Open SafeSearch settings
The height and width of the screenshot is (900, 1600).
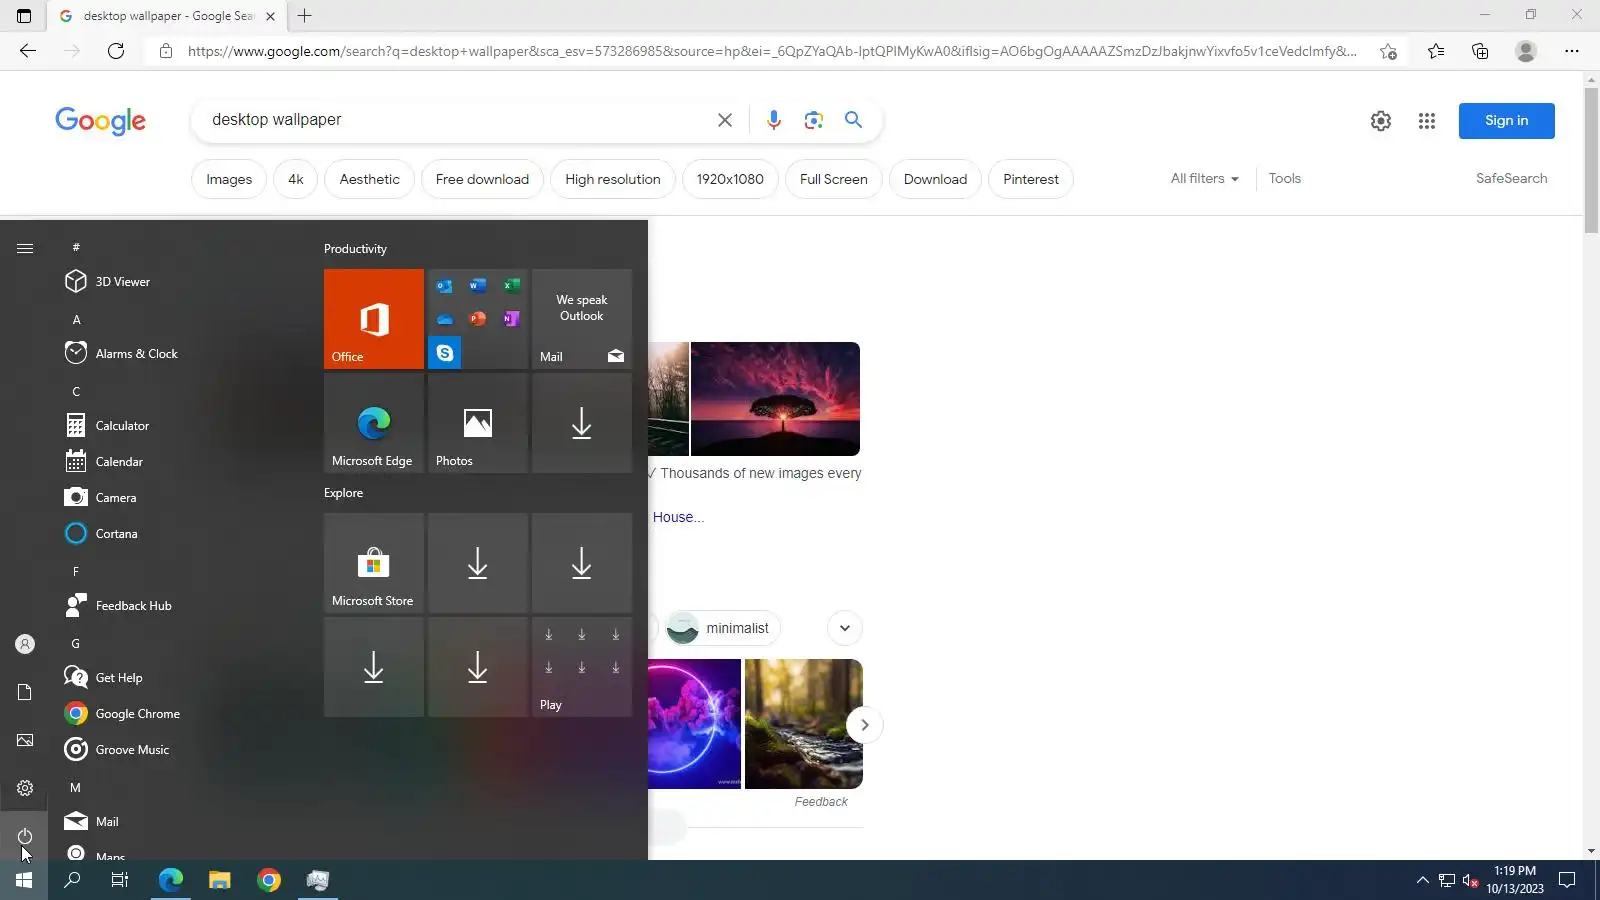(1512, 179)
